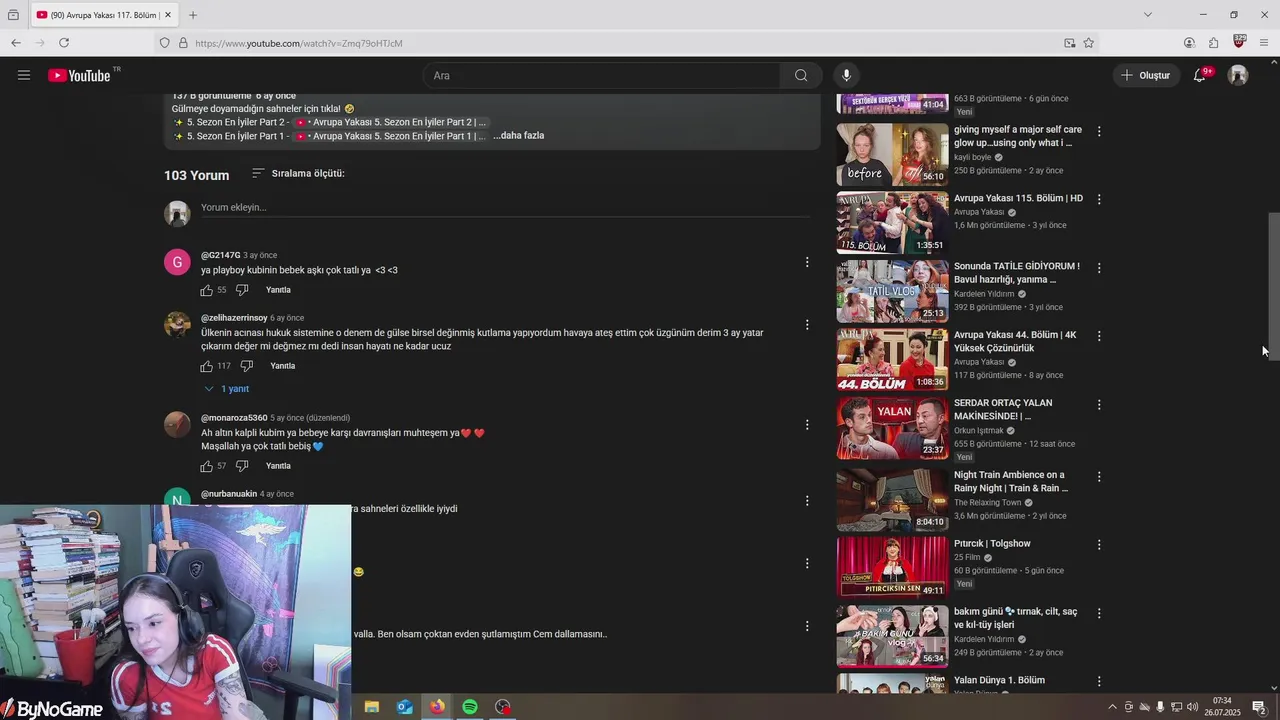Click the Yorum ekleyin comment field
The width and height of the screenshot is (1280, 720).
505,208
